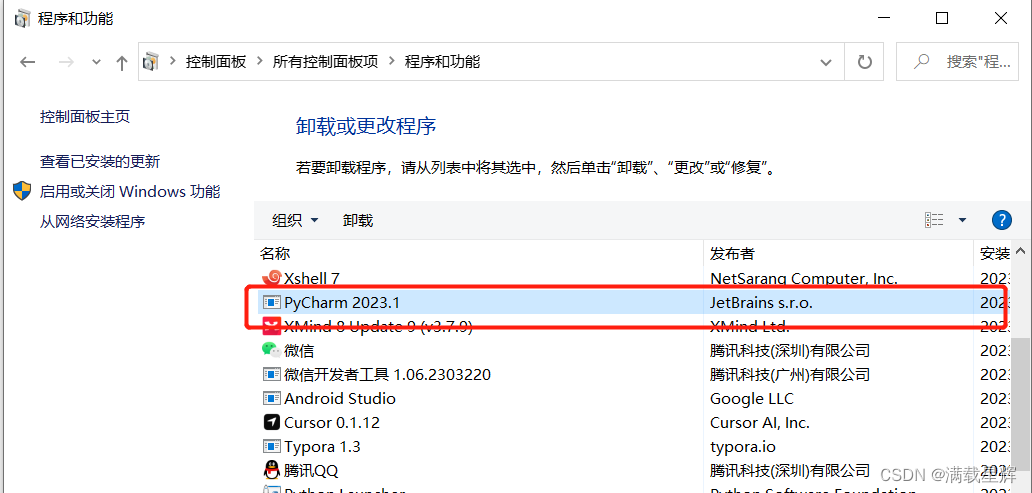Open view options dropdown arrow
This screenshot has height=493, width=1032.
point(962,220)
